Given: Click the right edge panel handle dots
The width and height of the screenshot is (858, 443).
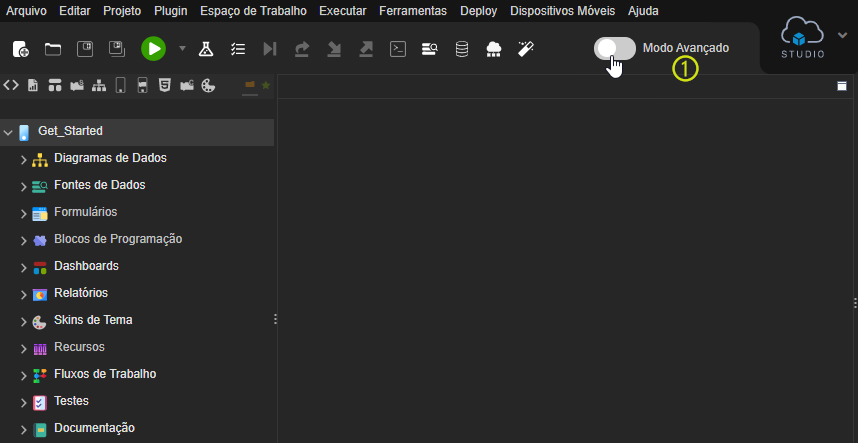Looking at the screenshot, I should (855, 304).
